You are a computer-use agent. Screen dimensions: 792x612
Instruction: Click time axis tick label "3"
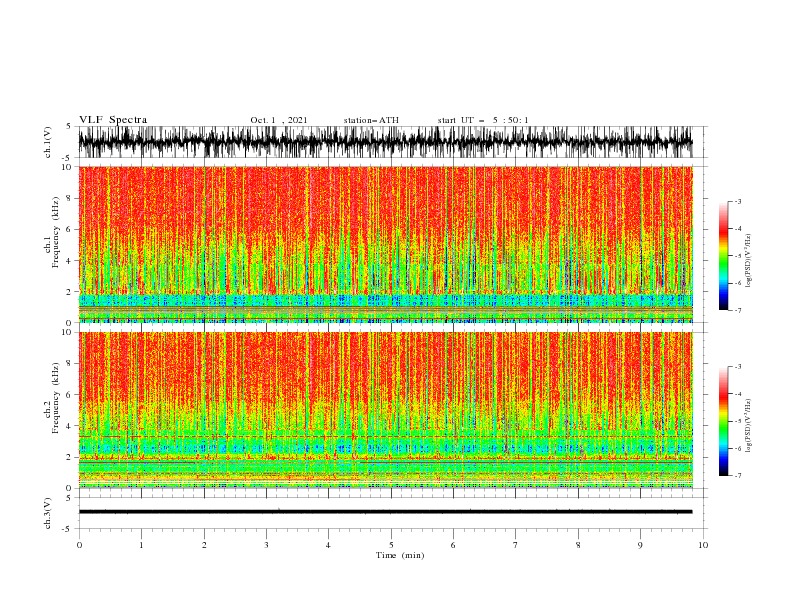pyautogui.click(x=266, y=545)
